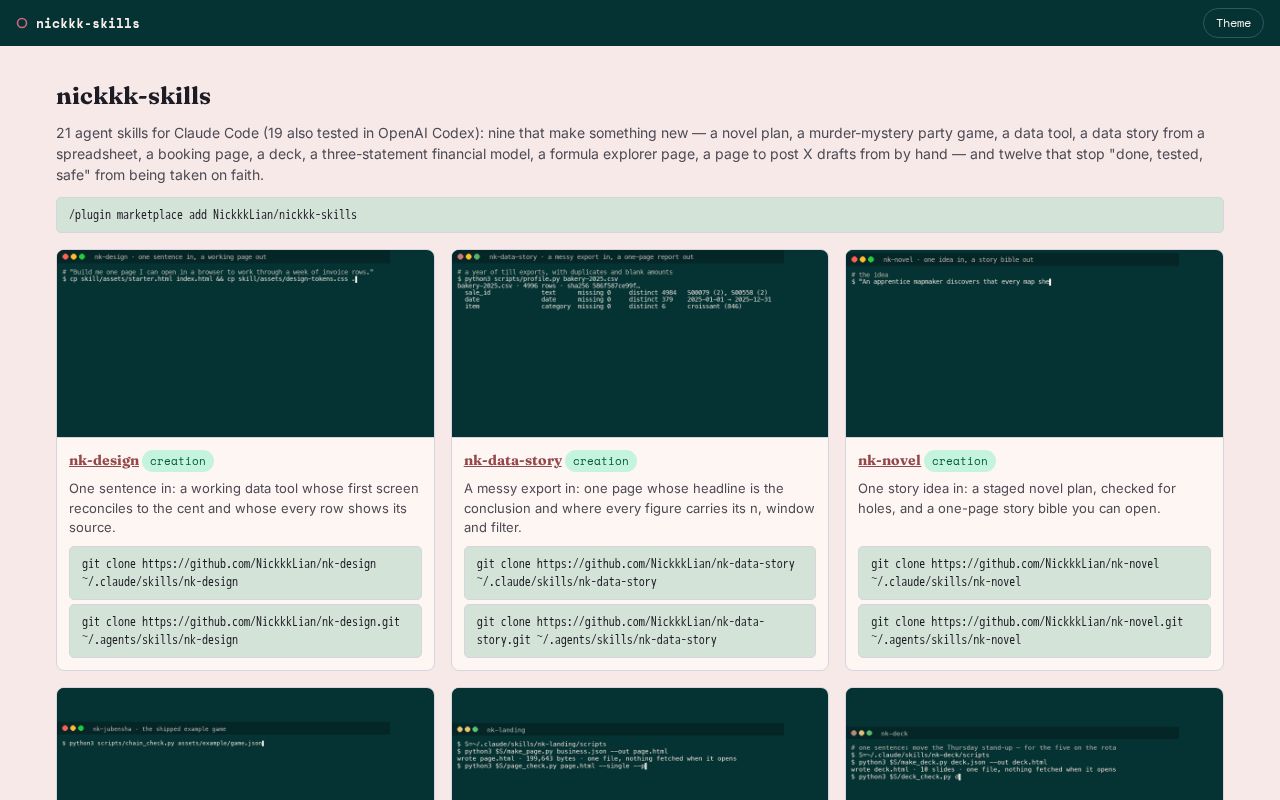The width and height of the screenshot is (1280, 800).
Task: Click the "A messy export in" description text
Action: [x=640, y=508]
